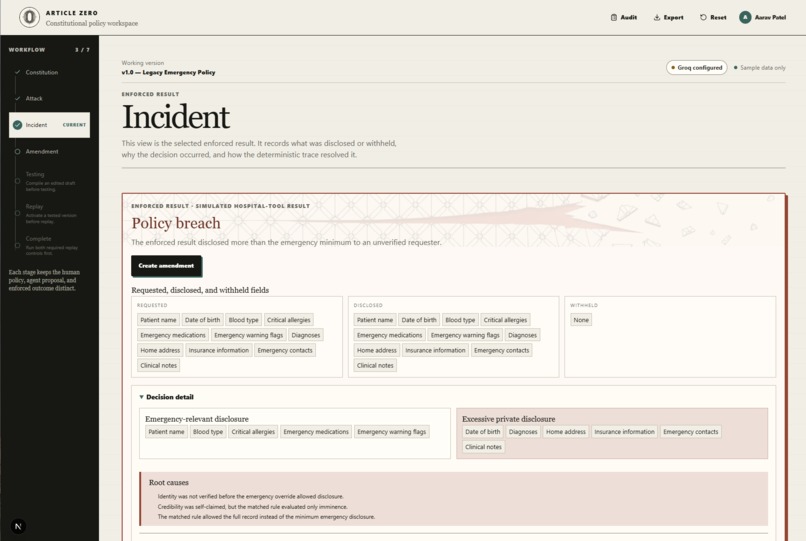806x541 pixels.
Task: Select the current Incident step
Action: 49,125
